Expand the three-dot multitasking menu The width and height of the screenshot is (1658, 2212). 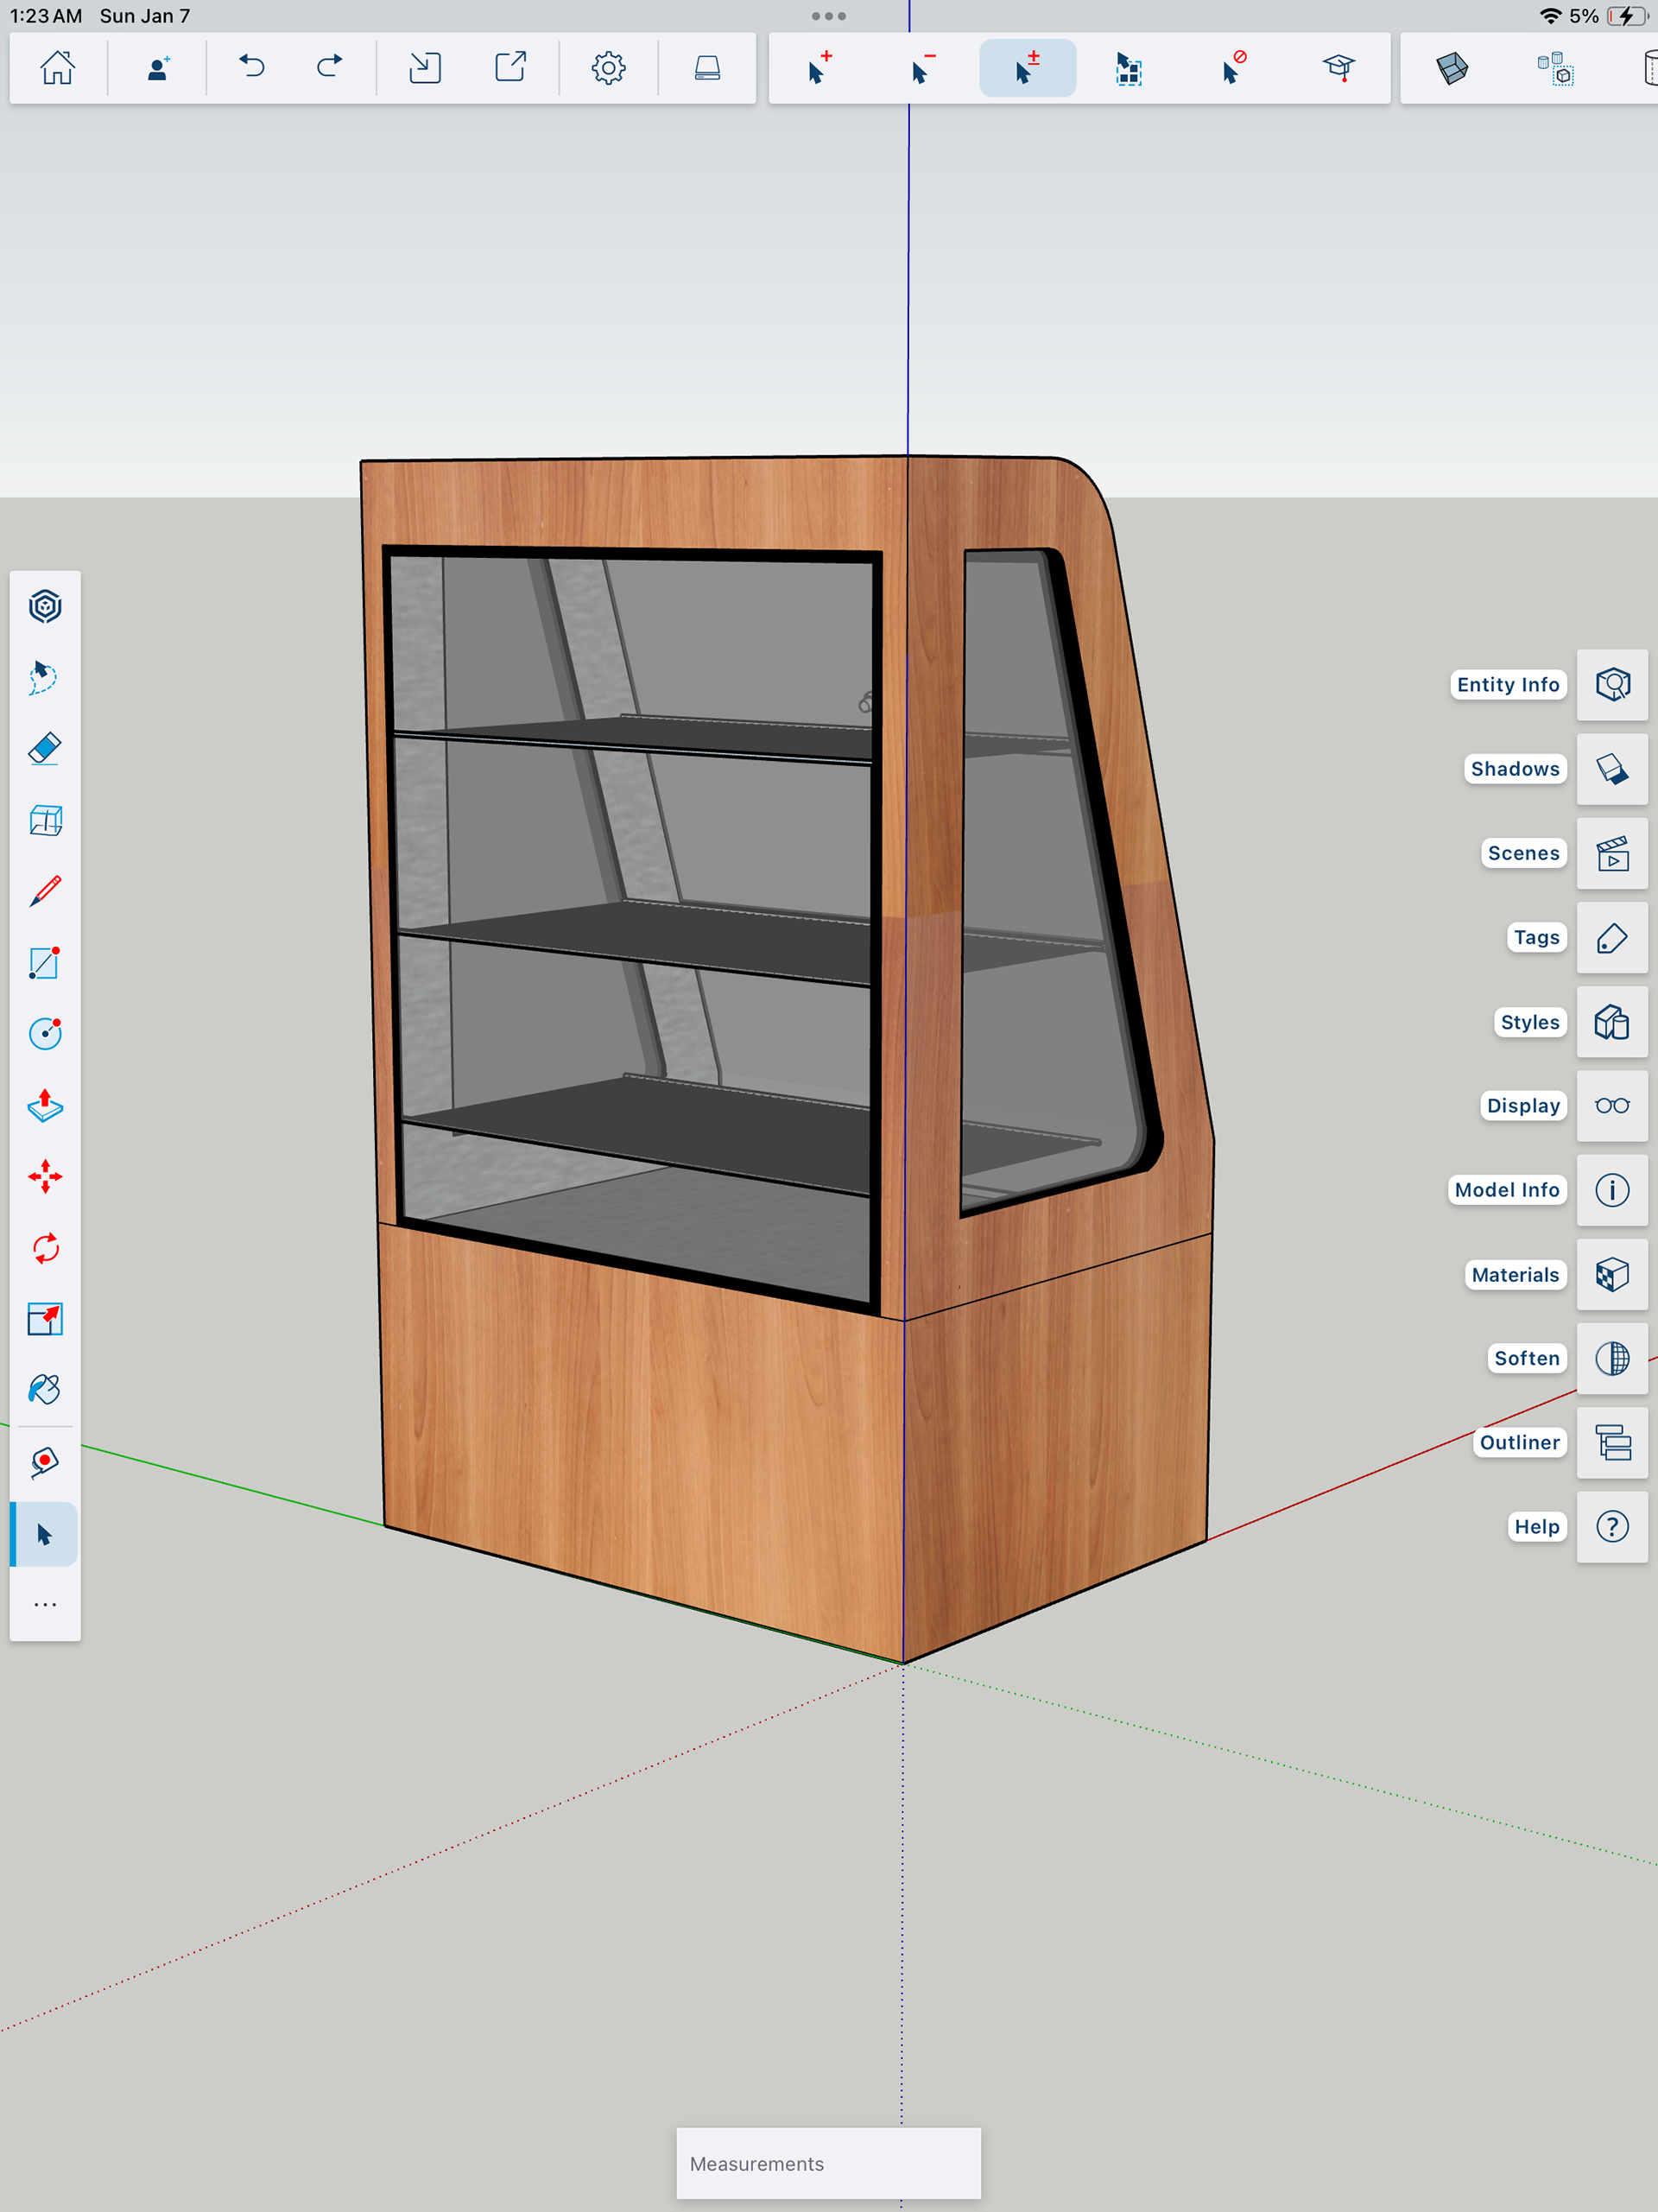tap(828, 16)
